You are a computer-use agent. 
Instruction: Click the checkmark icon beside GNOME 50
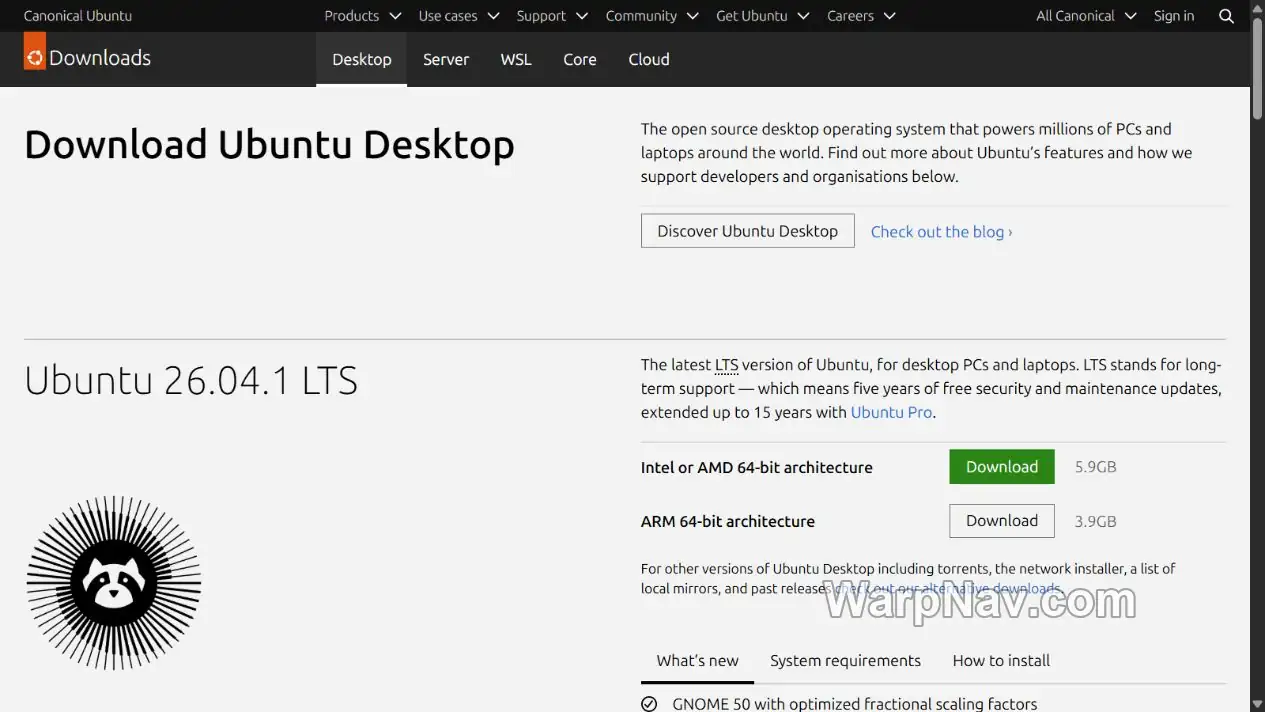tap(649, 704)
